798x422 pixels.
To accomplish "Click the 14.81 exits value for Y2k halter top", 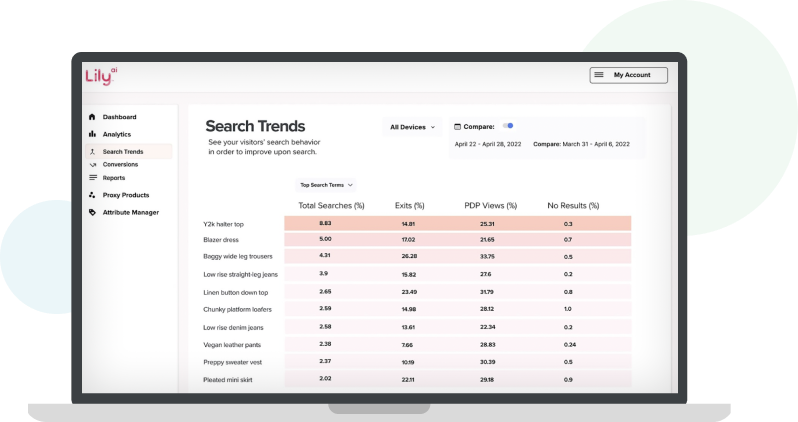I will tap(408, 224).
